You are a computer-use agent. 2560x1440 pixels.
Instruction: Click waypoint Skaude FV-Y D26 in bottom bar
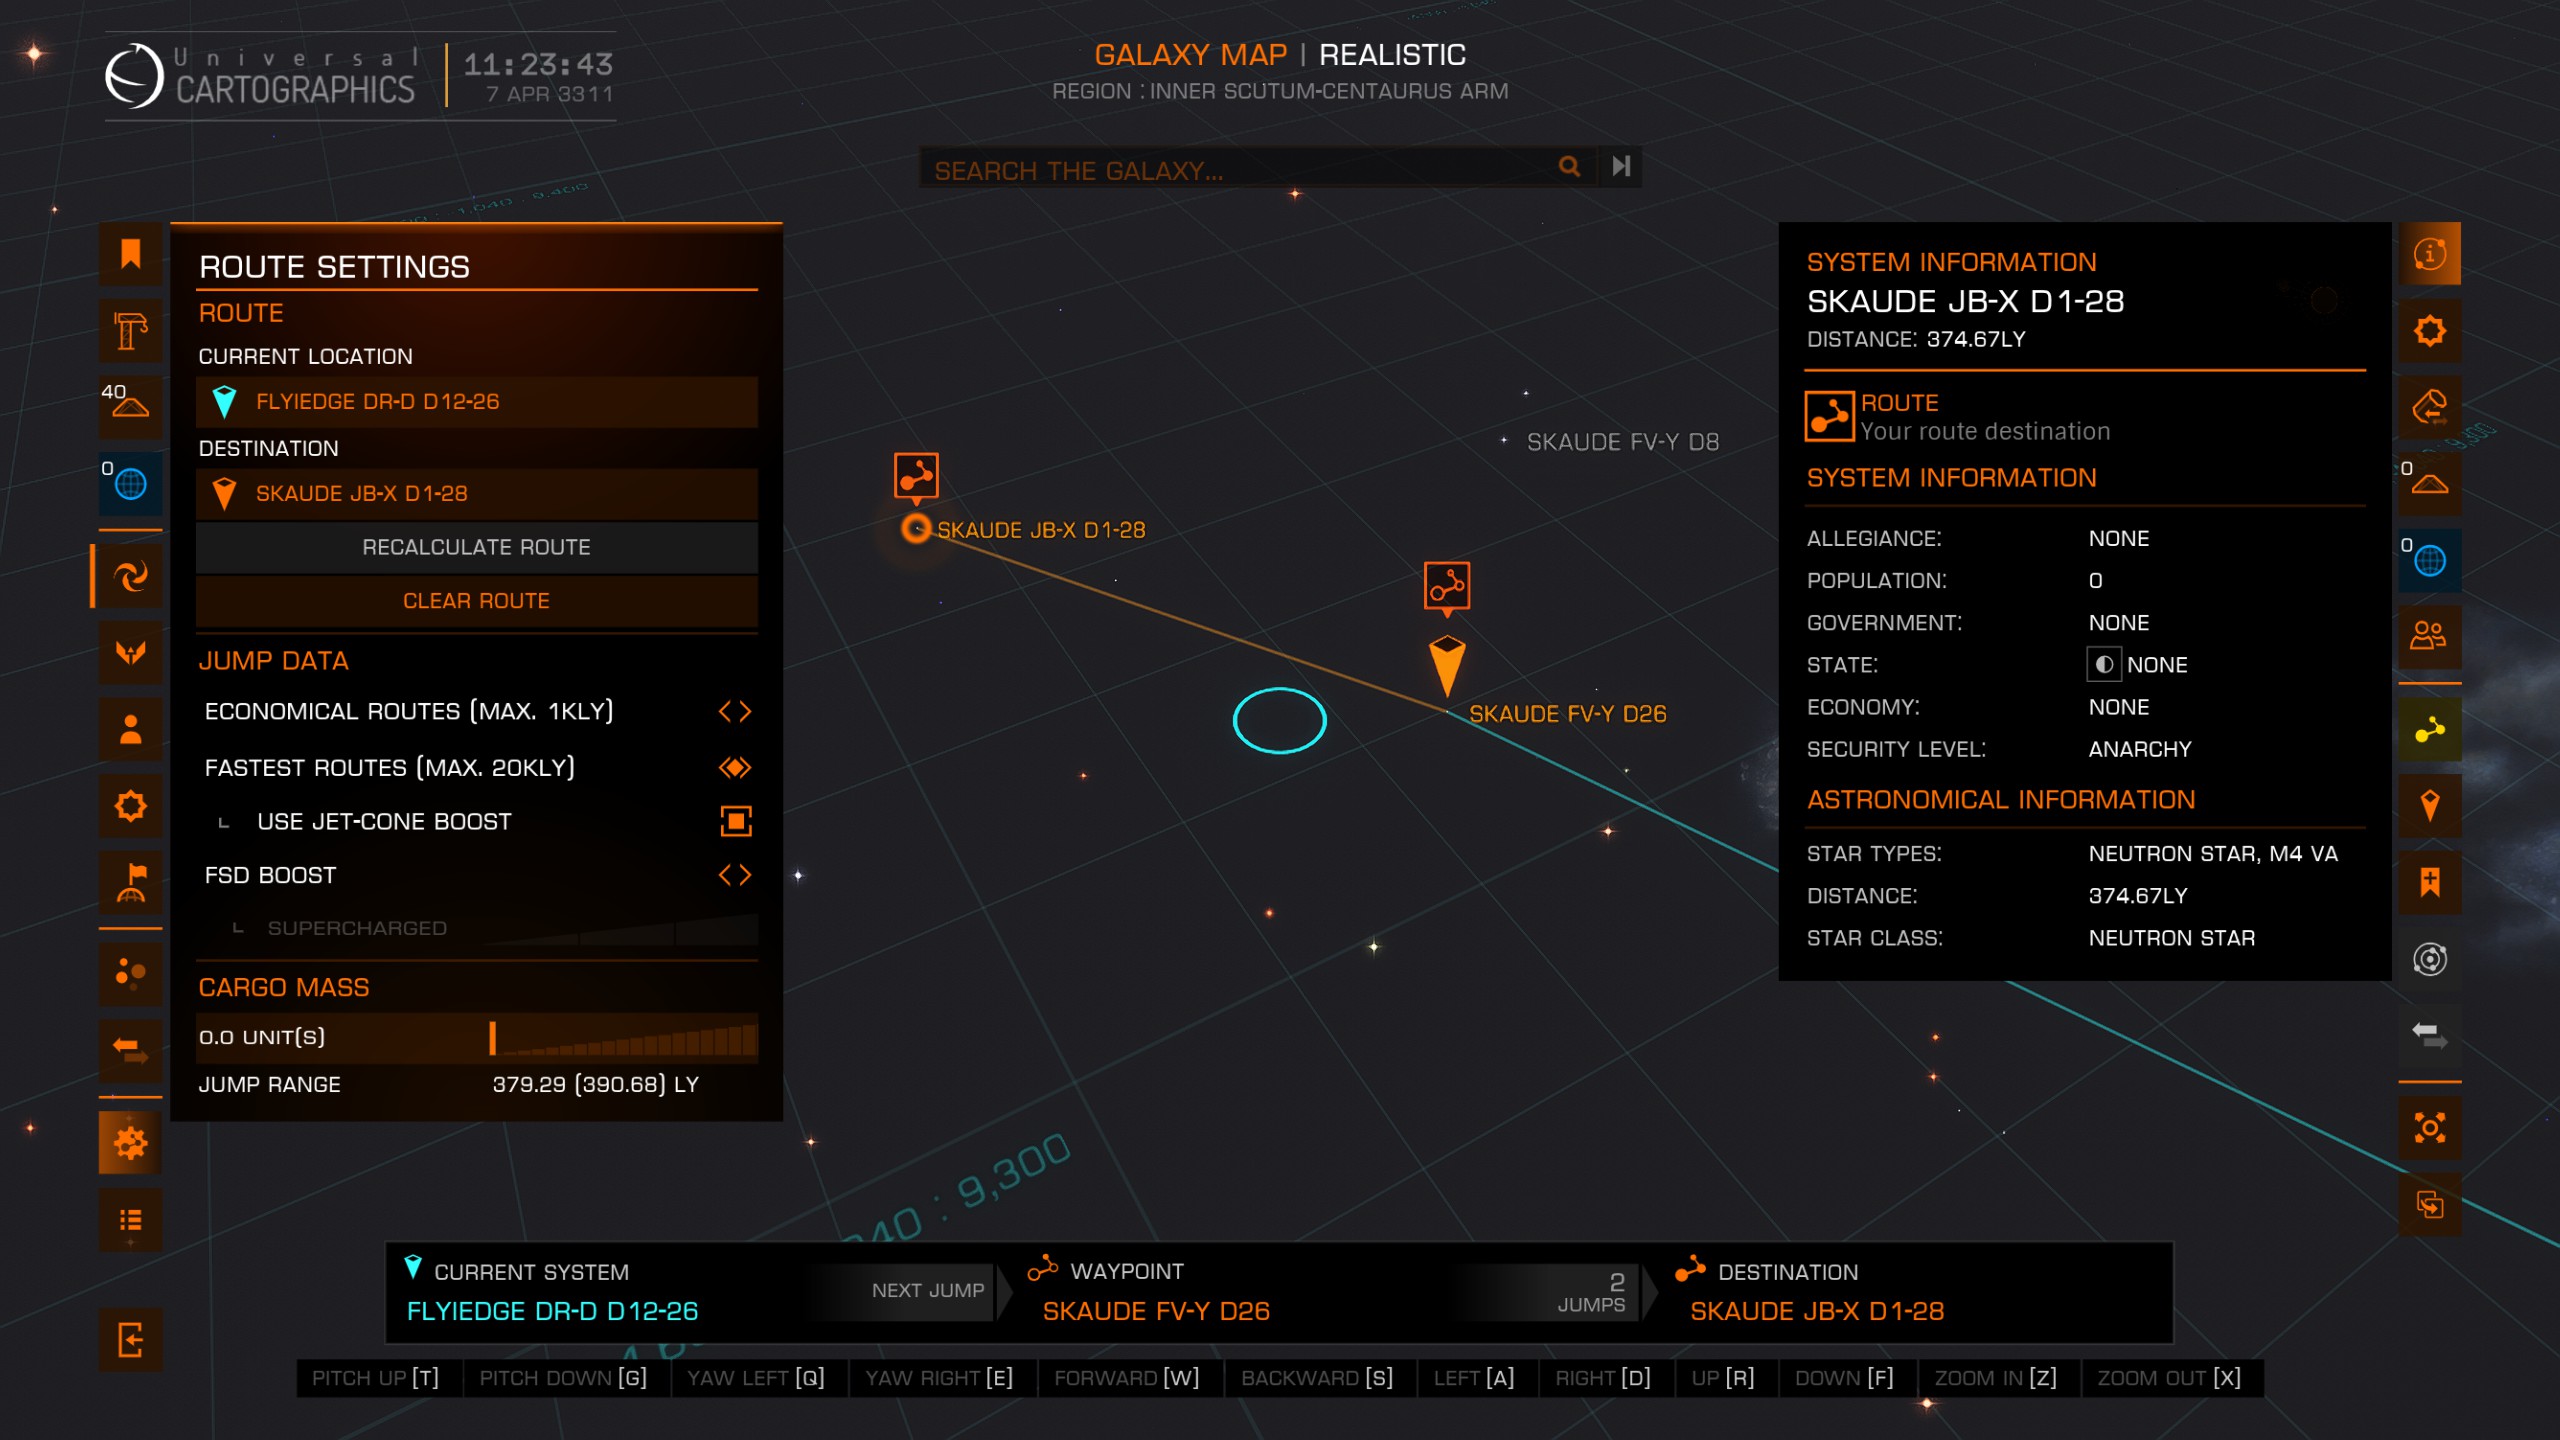pyautogui.click(x=1156, y=1311)
